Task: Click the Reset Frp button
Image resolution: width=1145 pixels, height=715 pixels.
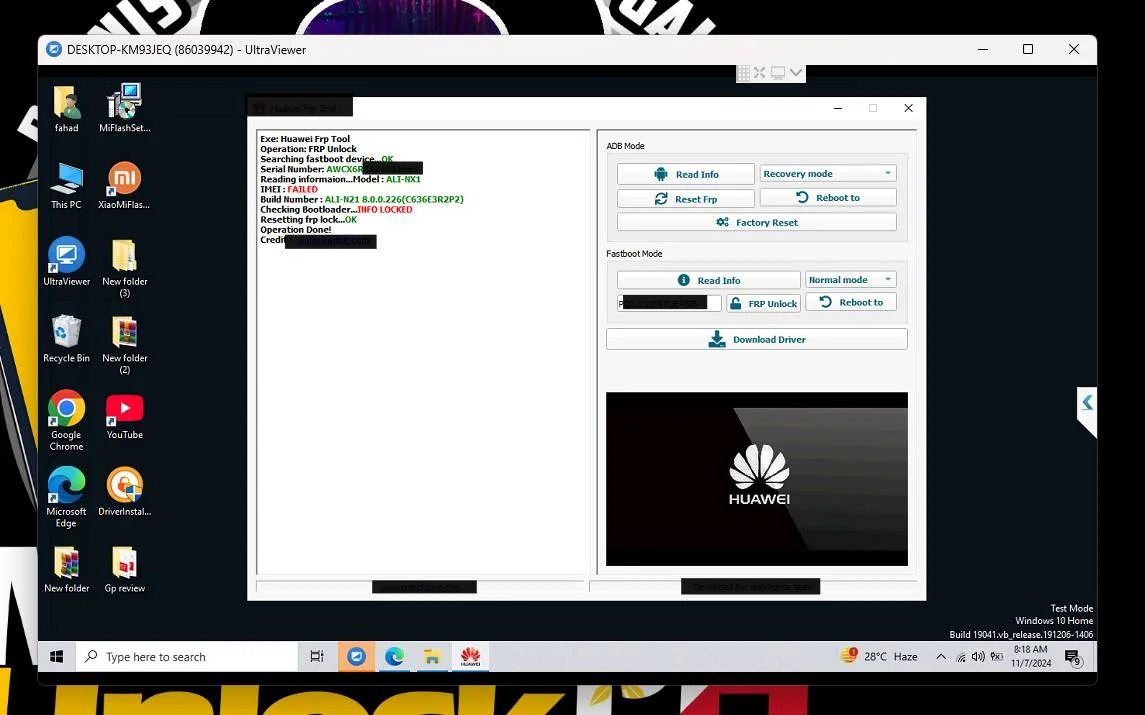Action: [x=685, y=199]
